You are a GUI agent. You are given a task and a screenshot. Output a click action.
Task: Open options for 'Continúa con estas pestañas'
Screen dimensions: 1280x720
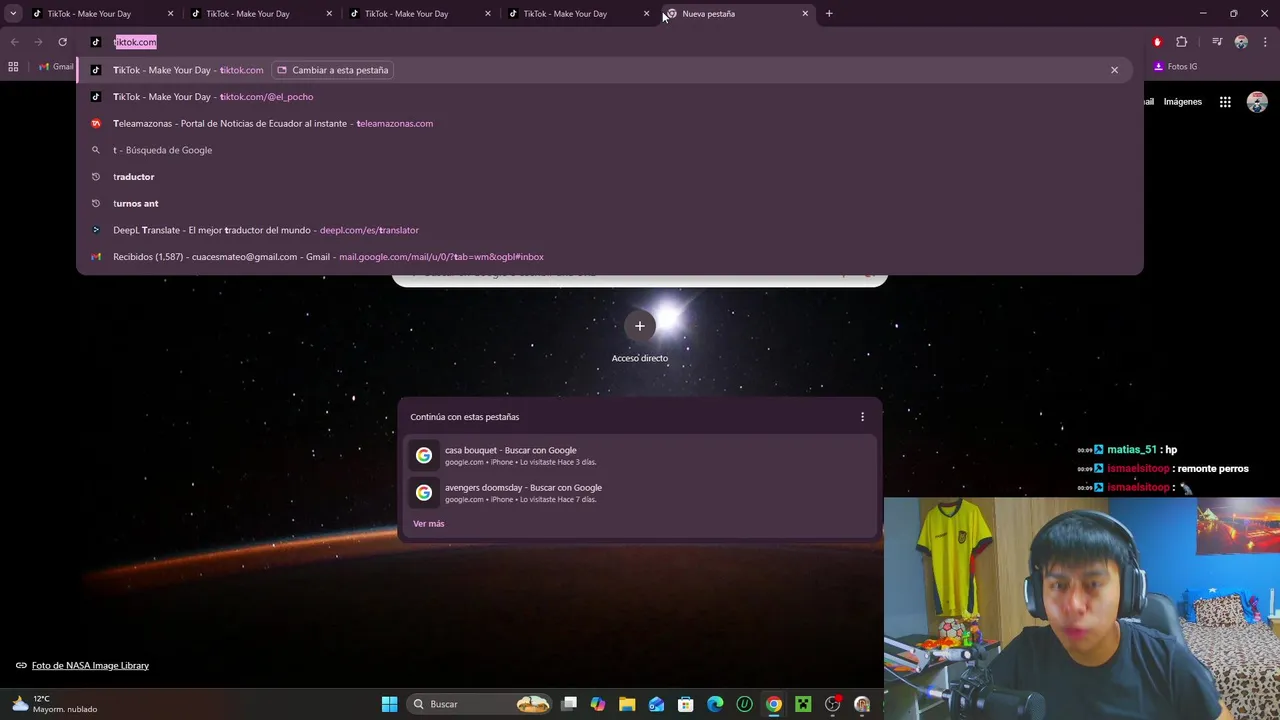(862, 417)
